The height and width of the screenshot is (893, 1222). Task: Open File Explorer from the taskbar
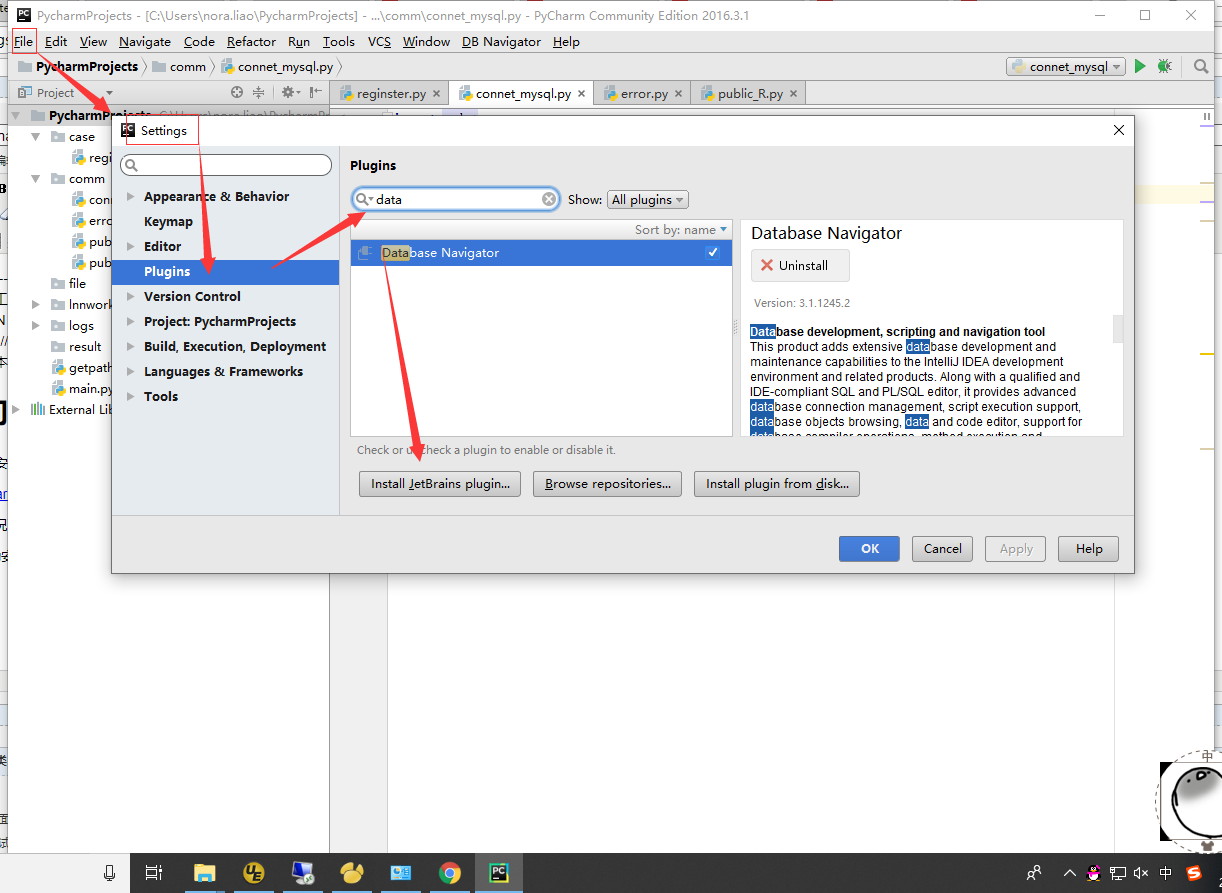tap(204, 873)
